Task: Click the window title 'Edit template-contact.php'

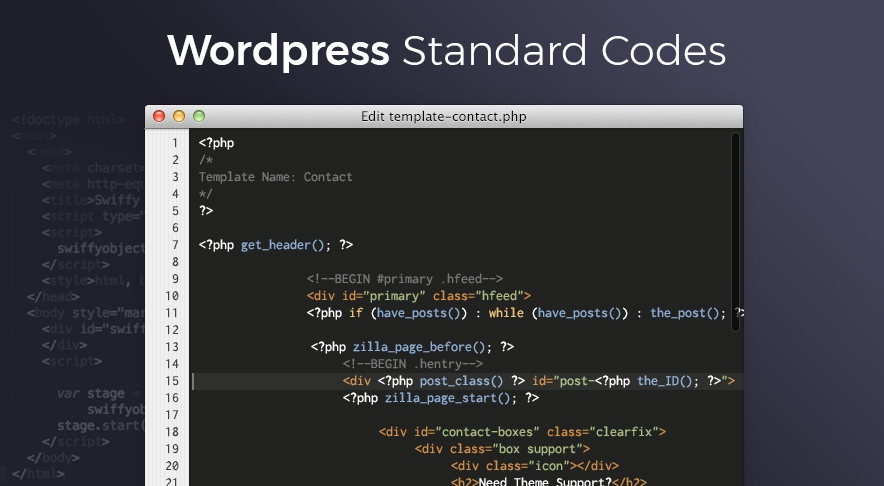Action: (x=444, y=117)
